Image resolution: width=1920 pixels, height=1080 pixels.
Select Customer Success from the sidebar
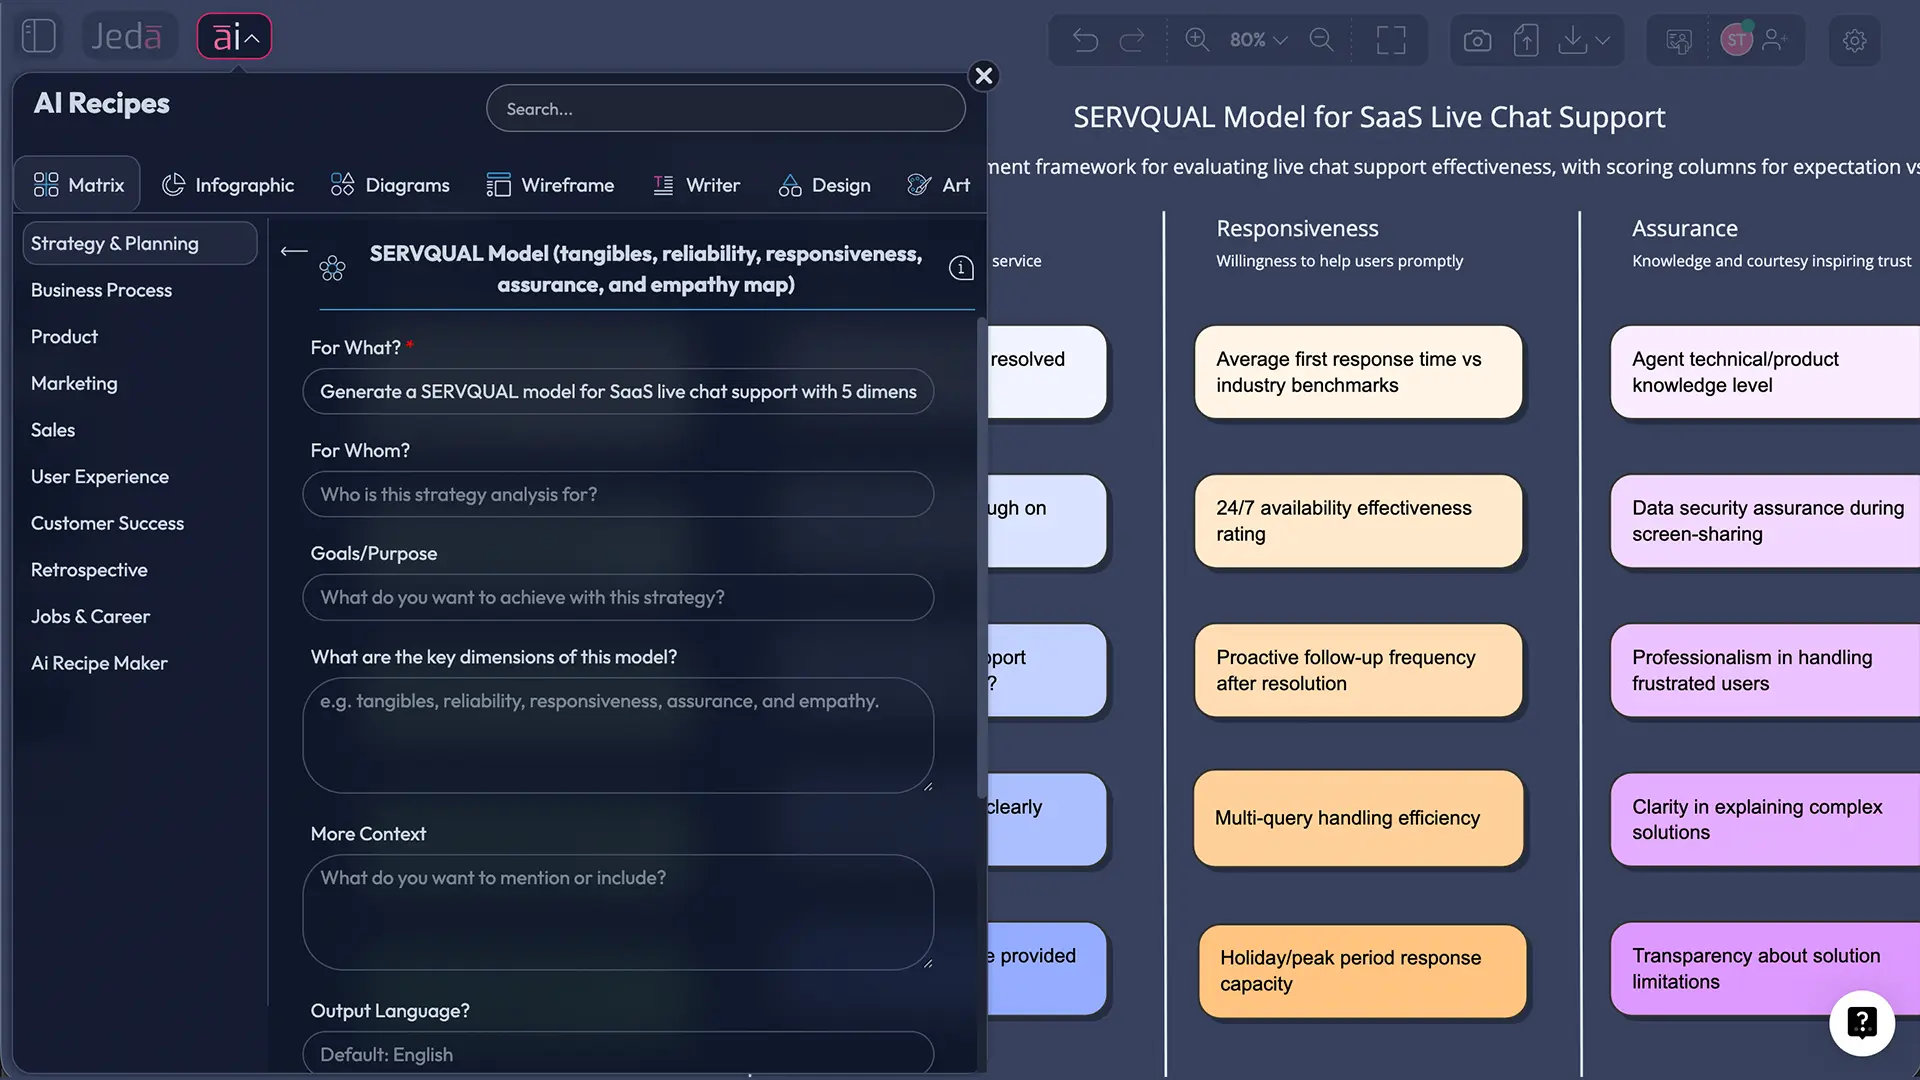tap(107, 523)
